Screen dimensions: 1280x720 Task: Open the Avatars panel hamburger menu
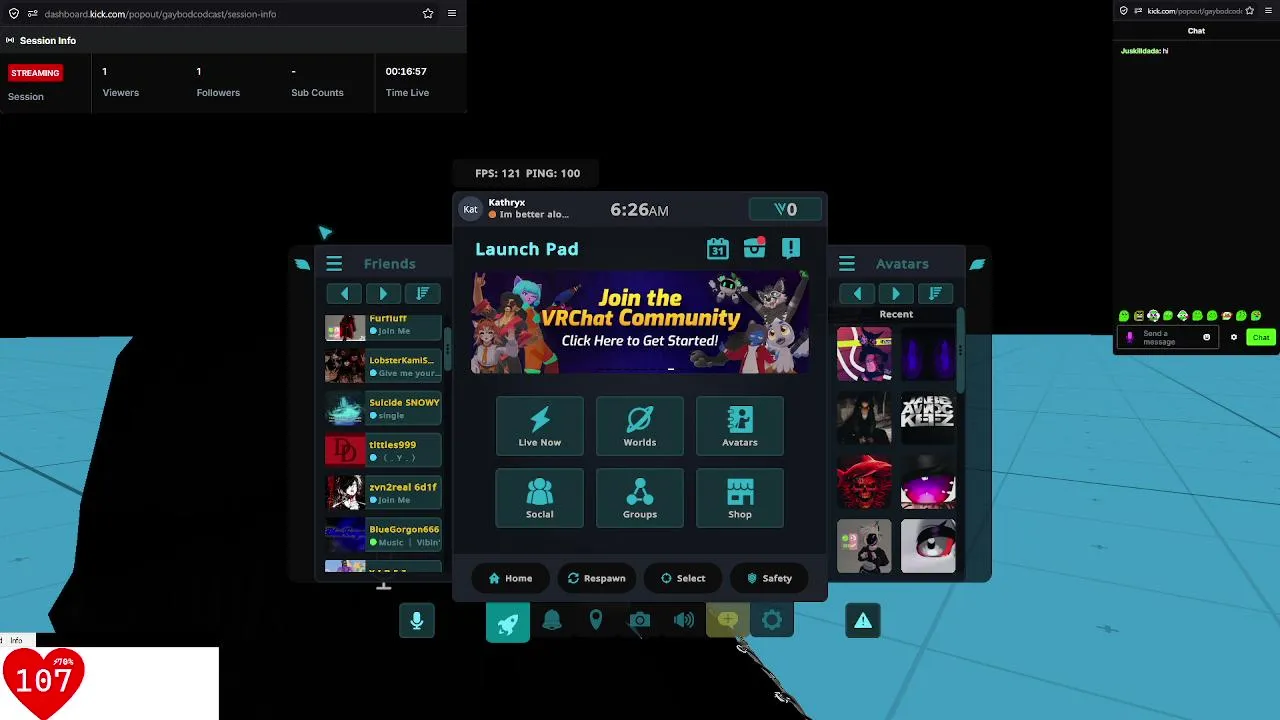coord(847,264)
